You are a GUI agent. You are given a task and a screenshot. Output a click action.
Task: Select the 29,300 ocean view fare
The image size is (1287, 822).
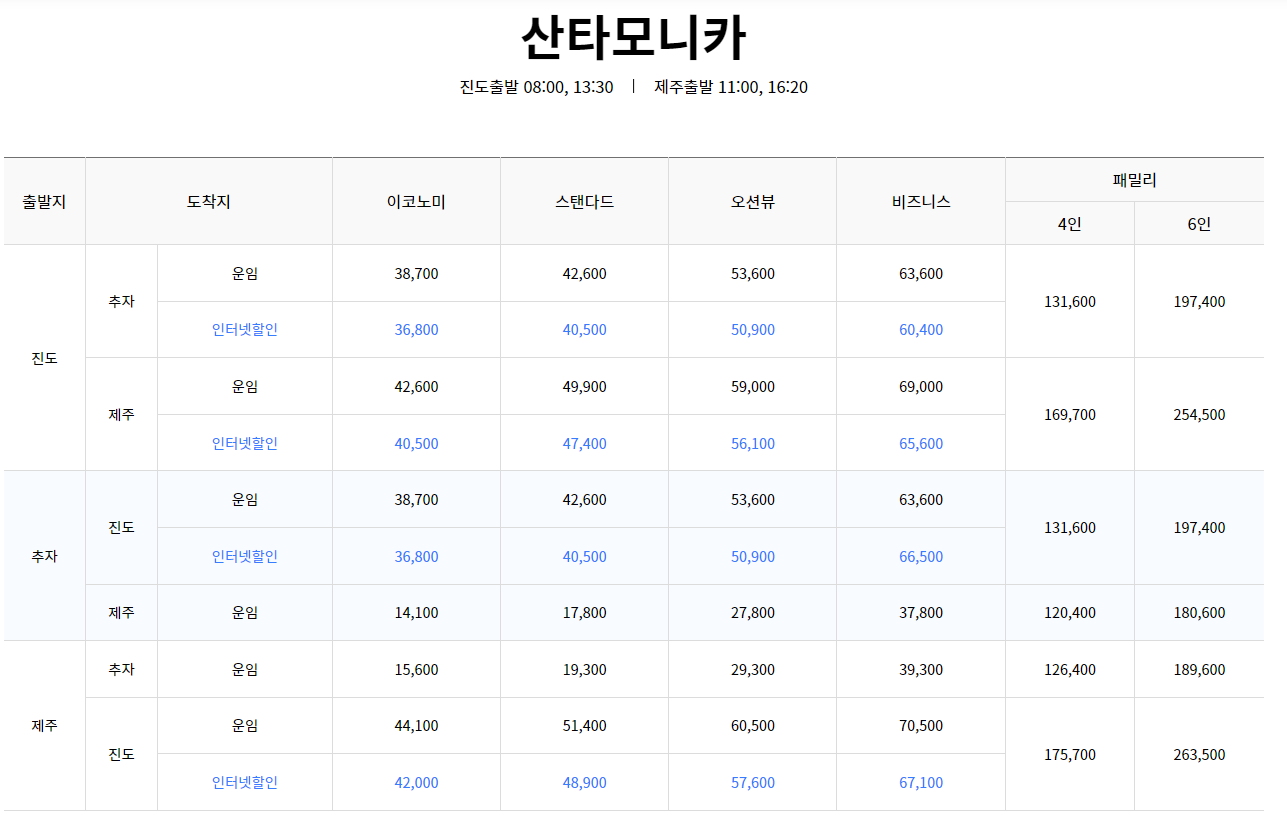coord(753,670)
